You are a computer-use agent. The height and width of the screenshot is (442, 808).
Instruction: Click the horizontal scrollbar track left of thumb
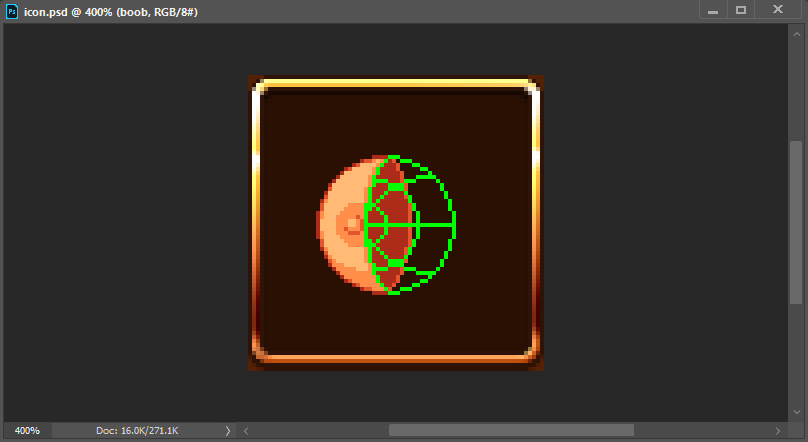tap(320, 430)
